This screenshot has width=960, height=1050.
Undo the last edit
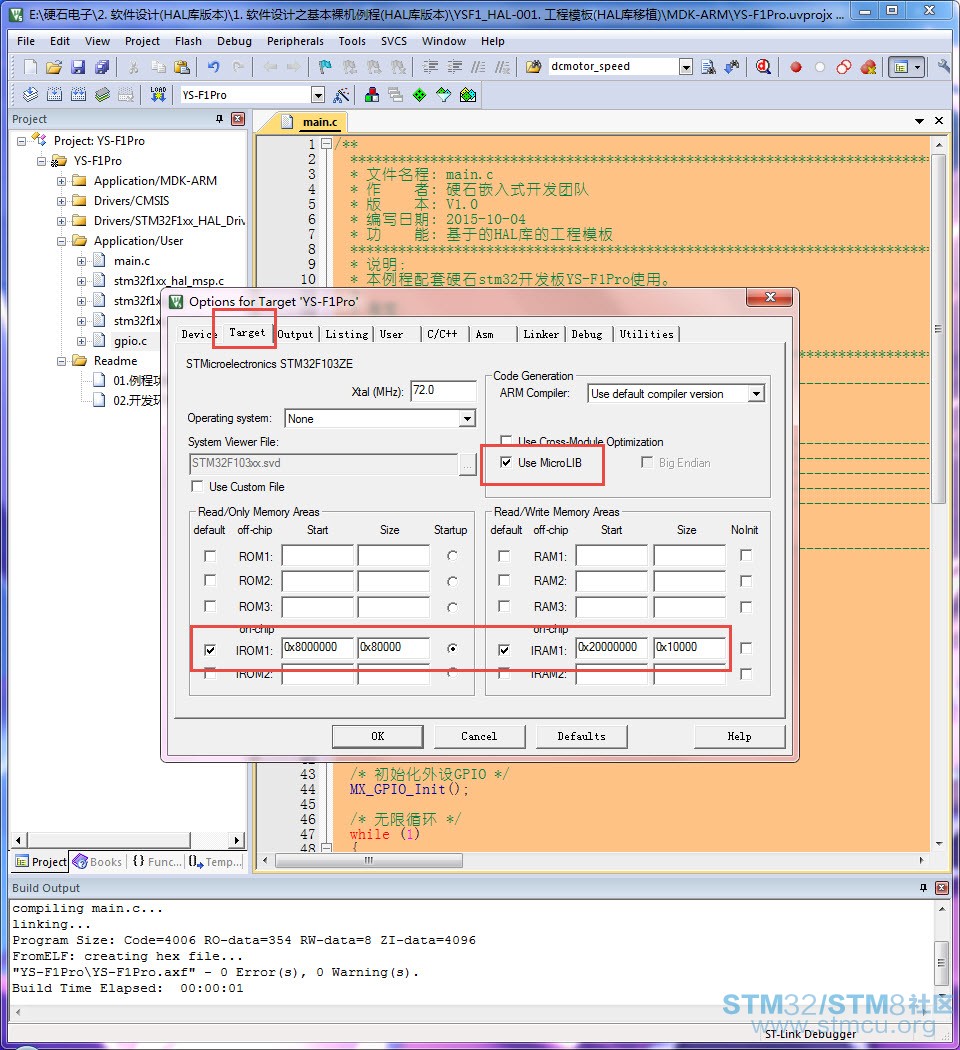214,66
